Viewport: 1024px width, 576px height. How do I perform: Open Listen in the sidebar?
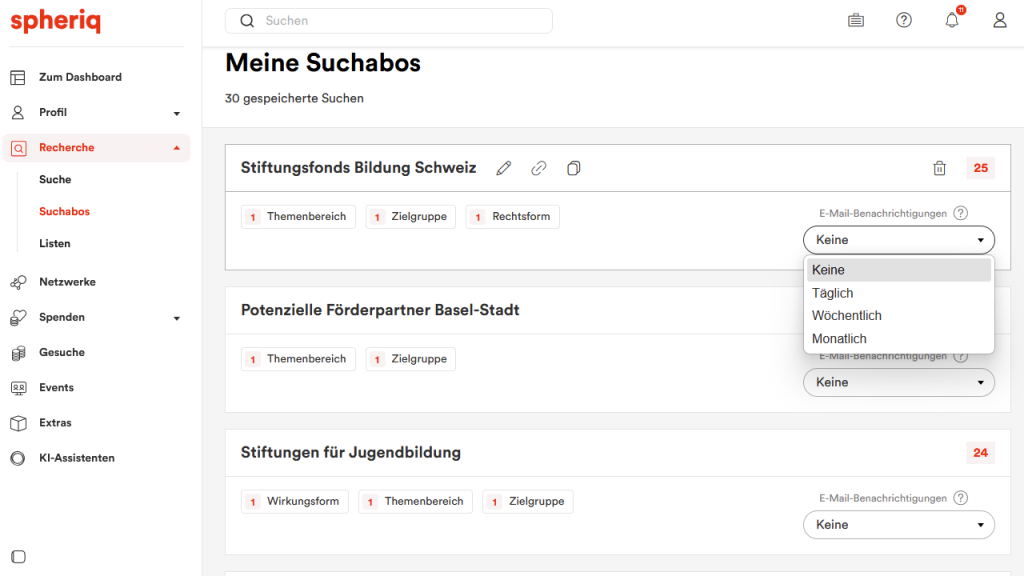[x=55, y=244]
